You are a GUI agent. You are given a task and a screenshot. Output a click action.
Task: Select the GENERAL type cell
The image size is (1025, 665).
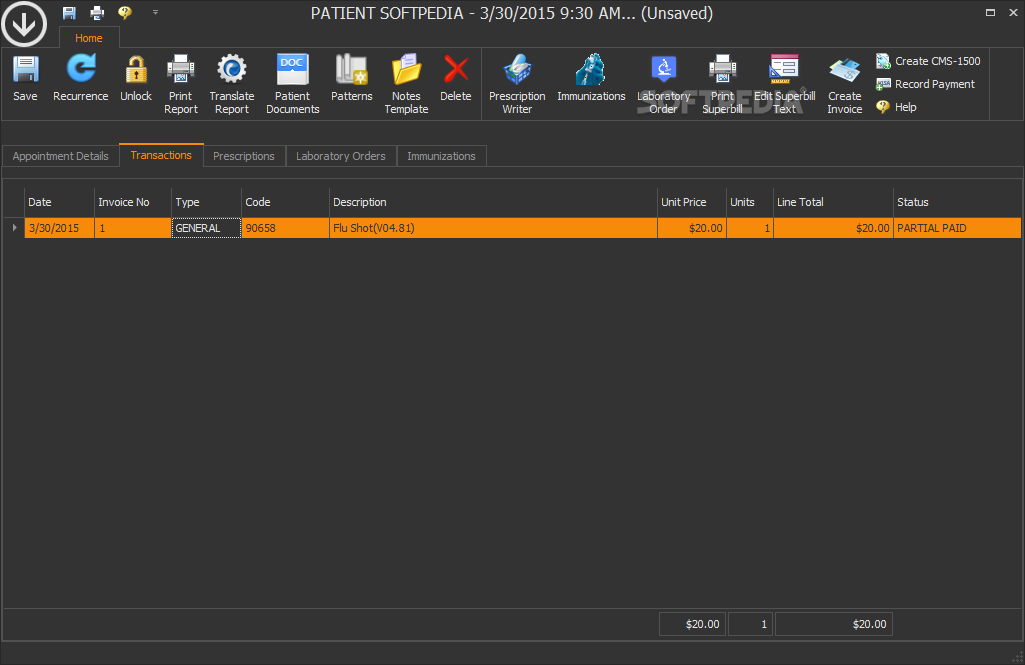pyautogui.click(x=207, y=228)
